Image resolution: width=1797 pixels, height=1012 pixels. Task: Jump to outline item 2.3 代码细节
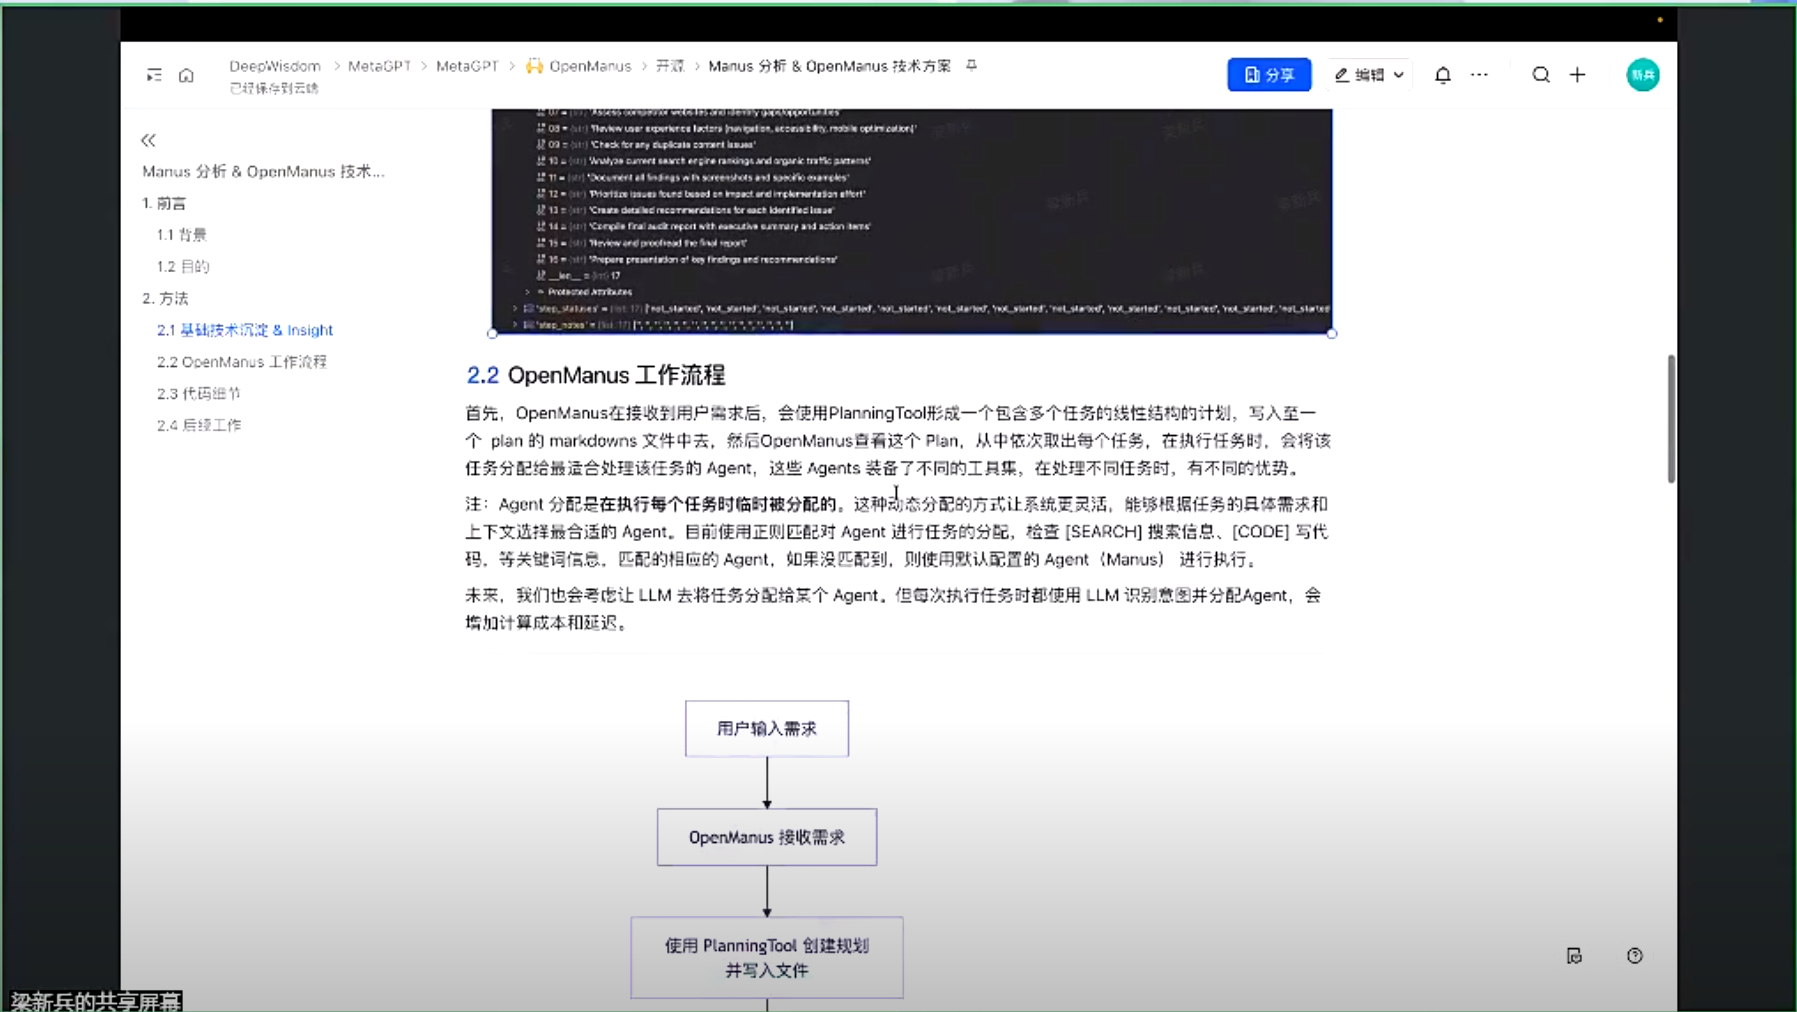[x=198, y=394]
